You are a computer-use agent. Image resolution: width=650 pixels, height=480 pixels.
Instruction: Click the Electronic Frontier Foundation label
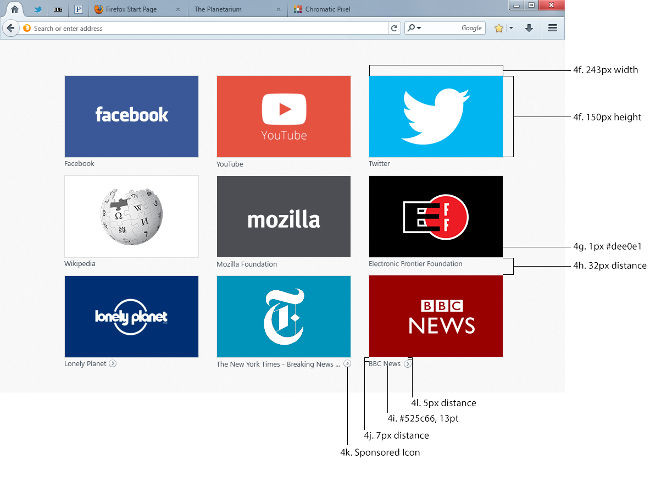415,264
